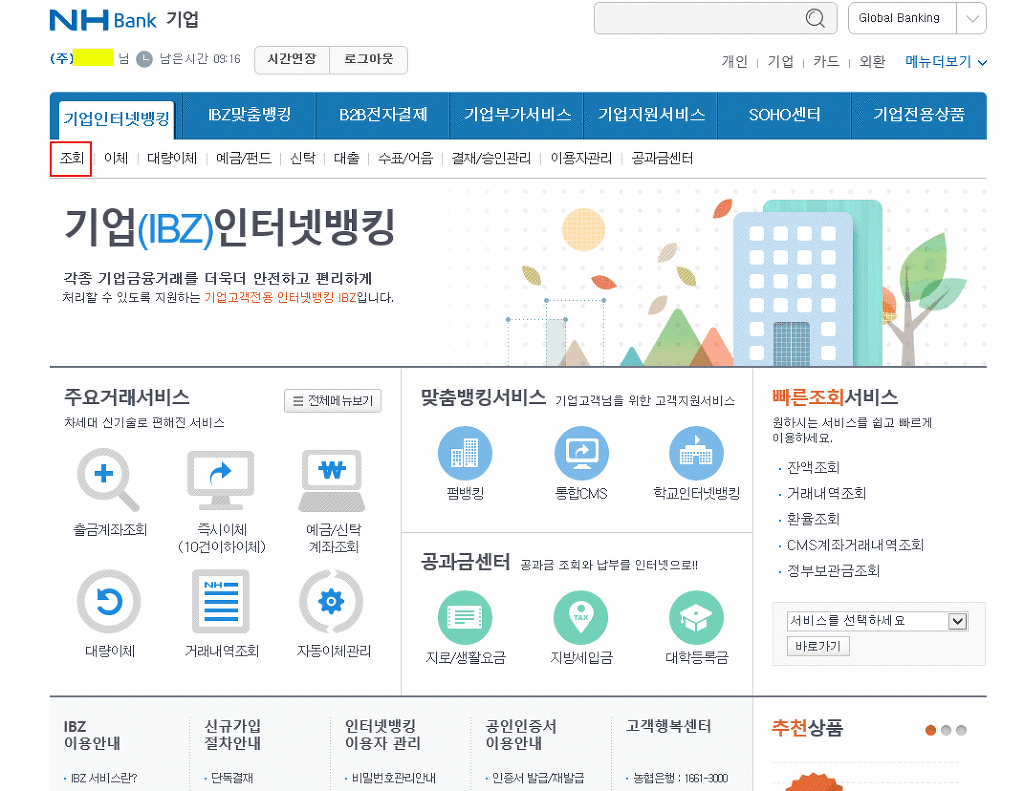Image resolution: width=1024 pixels, height=791 pixels.
Task: Click 로그아웃 button
Action: coord(368,59)
